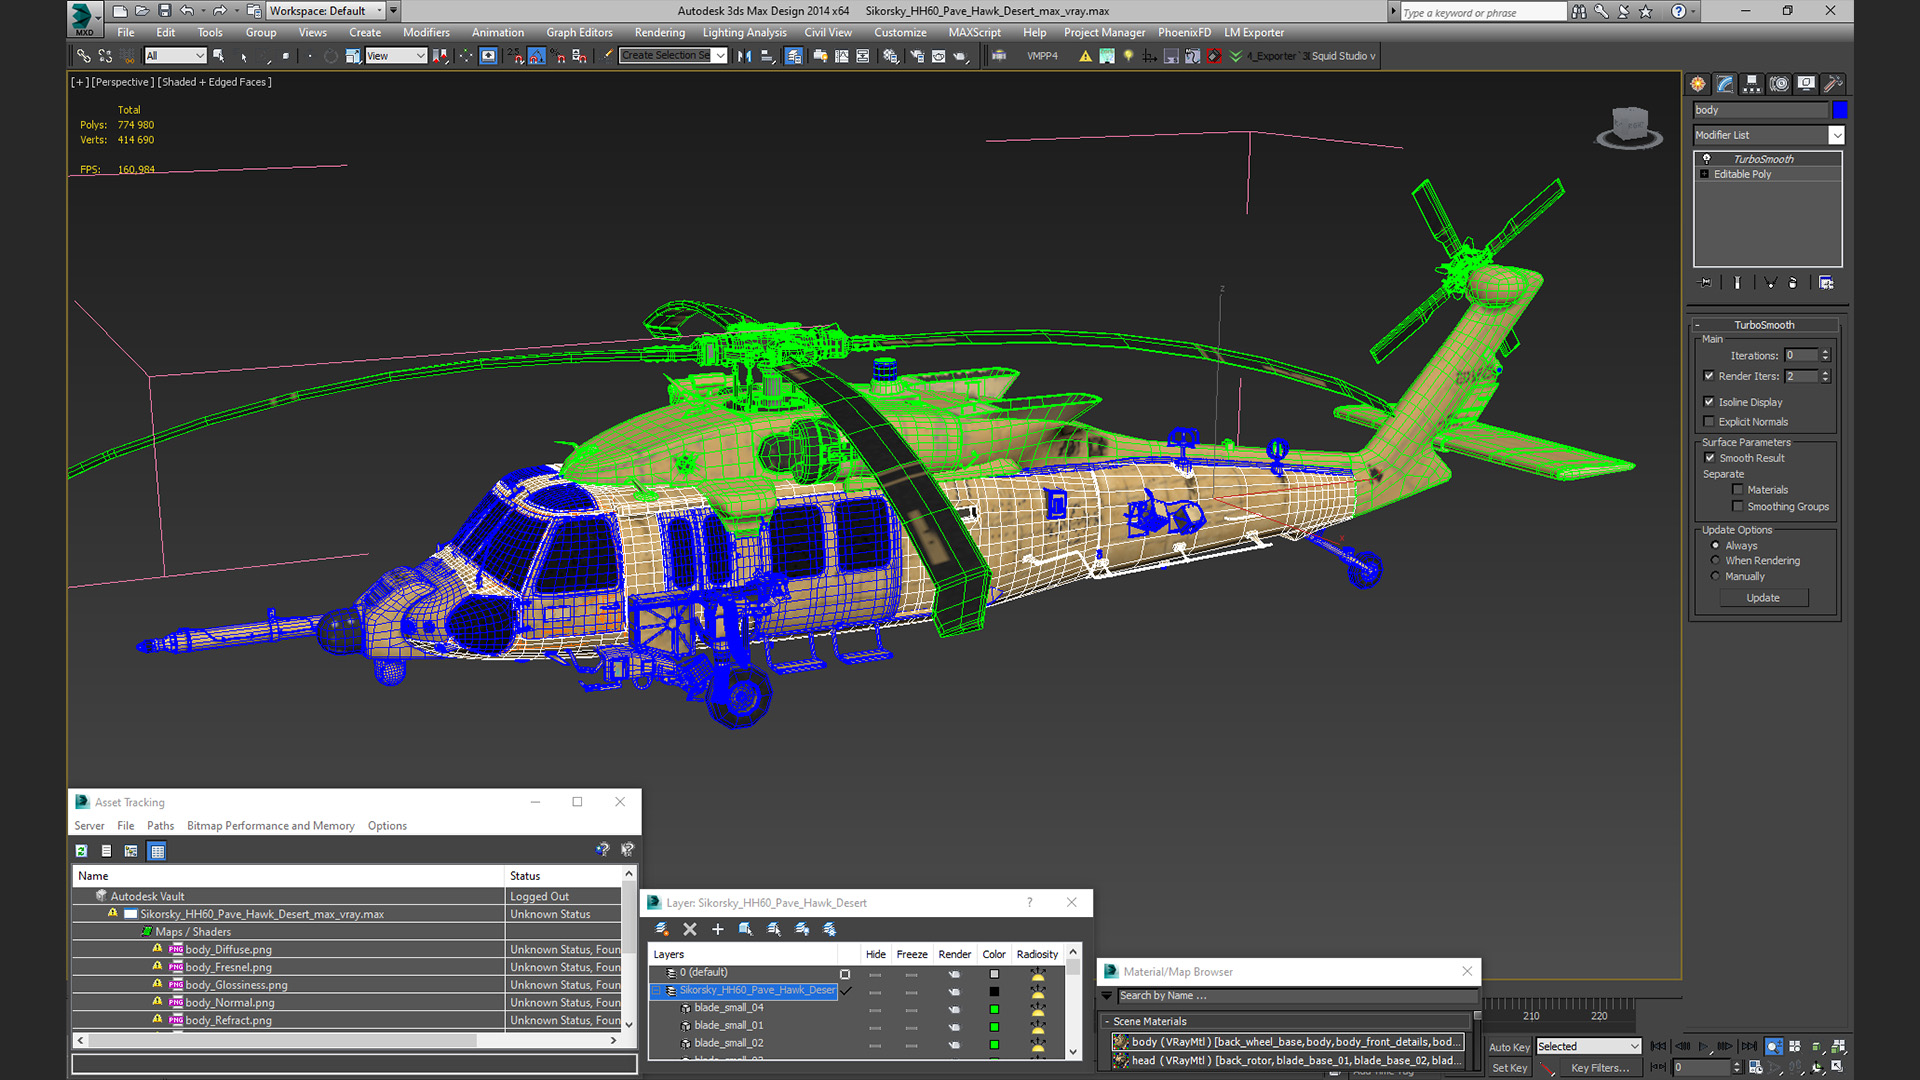This screenshot has height=1080, width=1920.
Task: Open the MAXScript menu
Action: pyautogui.click(x=974, y=33)
